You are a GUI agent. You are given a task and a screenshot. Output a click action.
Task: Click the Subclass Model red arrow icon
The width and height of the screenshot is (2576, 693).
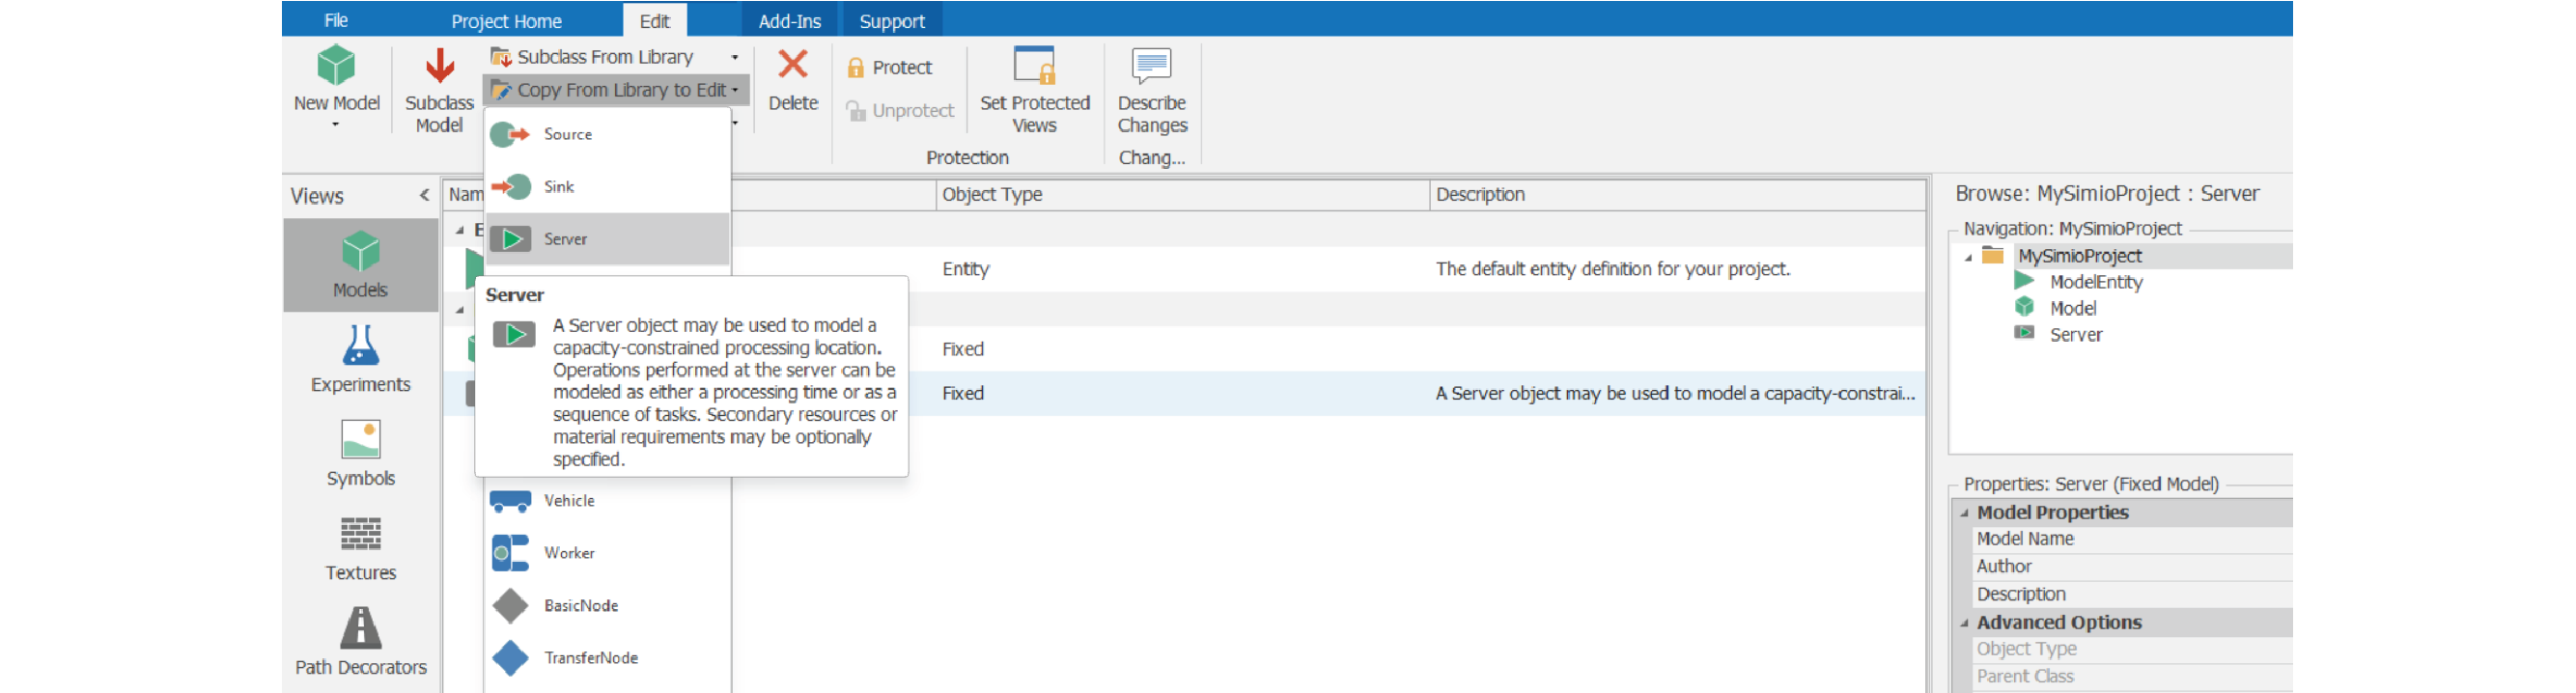point(439,67)
